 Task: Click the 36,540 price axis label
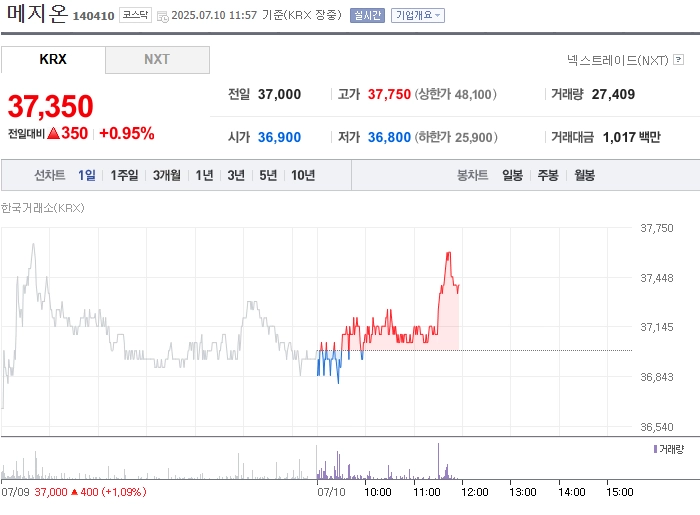click(x=657, y=427)
